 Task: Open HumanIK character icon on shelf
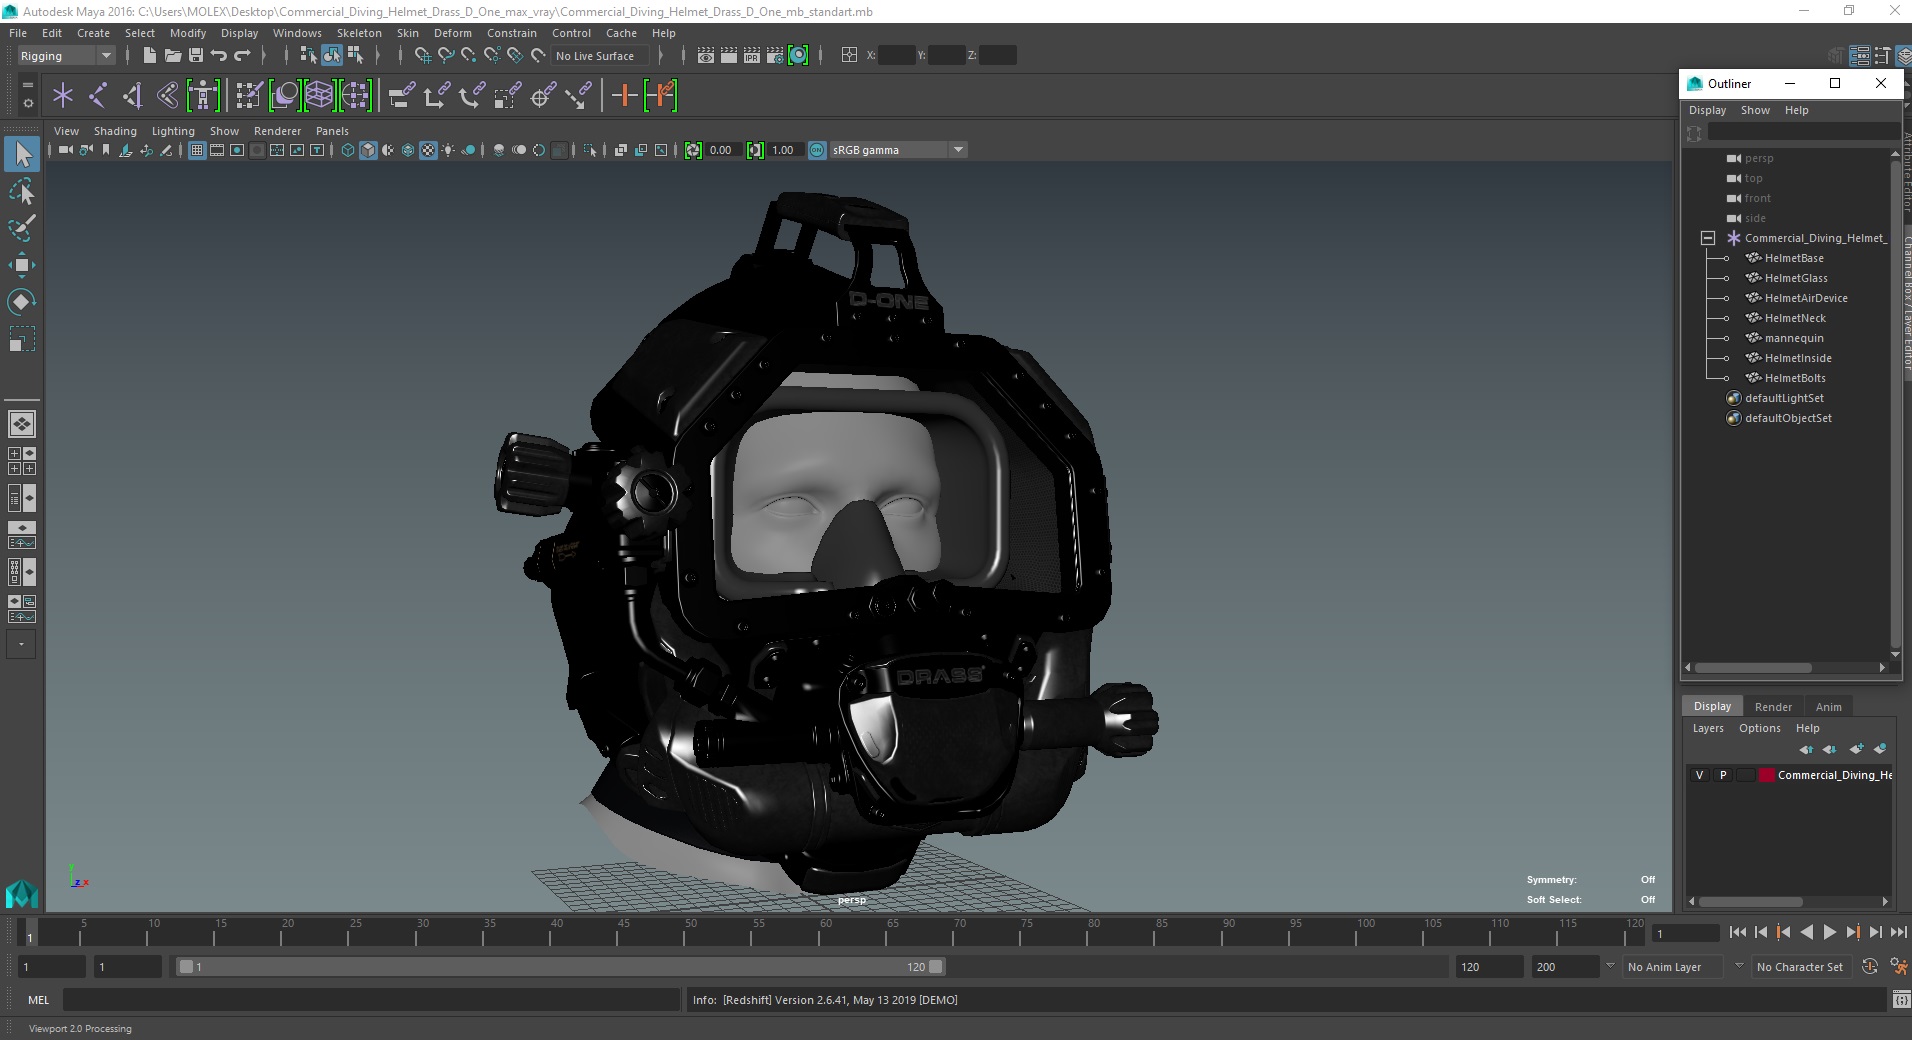[x=203, y=96]
